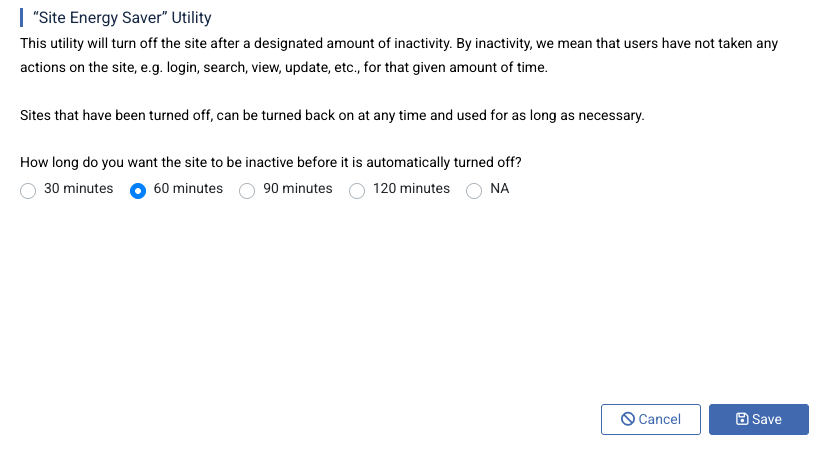The width and height of the screenshot is (816, 450).
Task: Click the "90 minutes" text label
Action: click(298, 188)
